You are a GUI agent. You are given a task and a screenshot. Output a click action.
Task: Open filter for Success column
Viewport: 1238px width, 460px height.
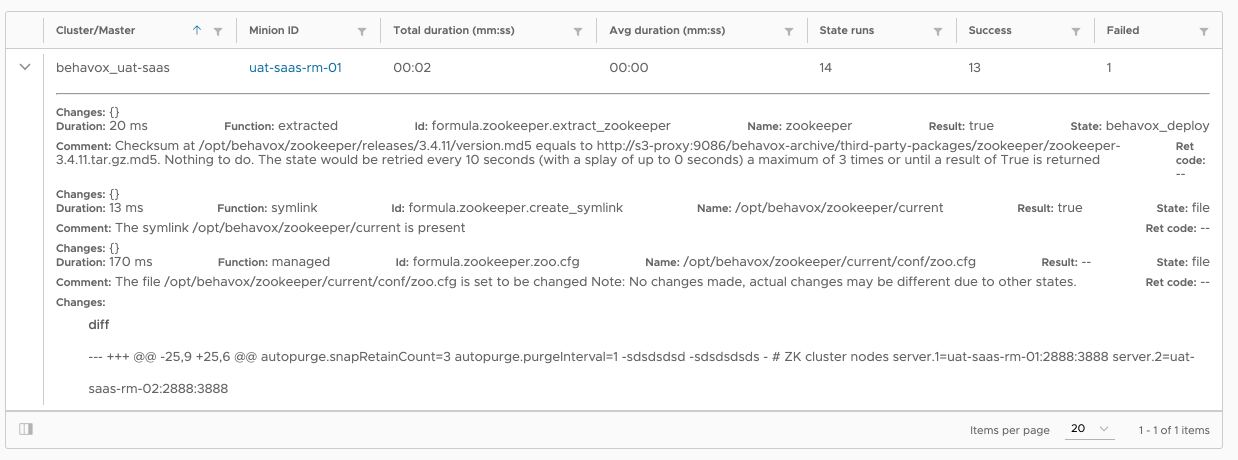pos(1076,31)
